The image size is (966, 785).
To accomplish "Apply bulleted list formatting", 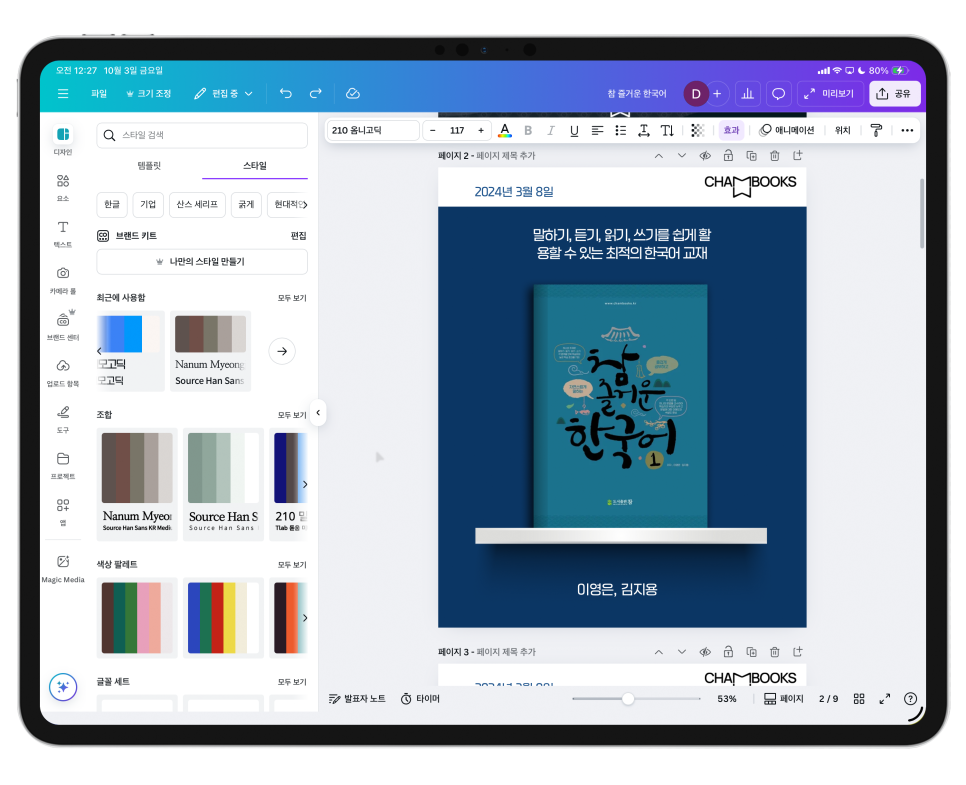I will pyautogui.click(x=620, y=131).
